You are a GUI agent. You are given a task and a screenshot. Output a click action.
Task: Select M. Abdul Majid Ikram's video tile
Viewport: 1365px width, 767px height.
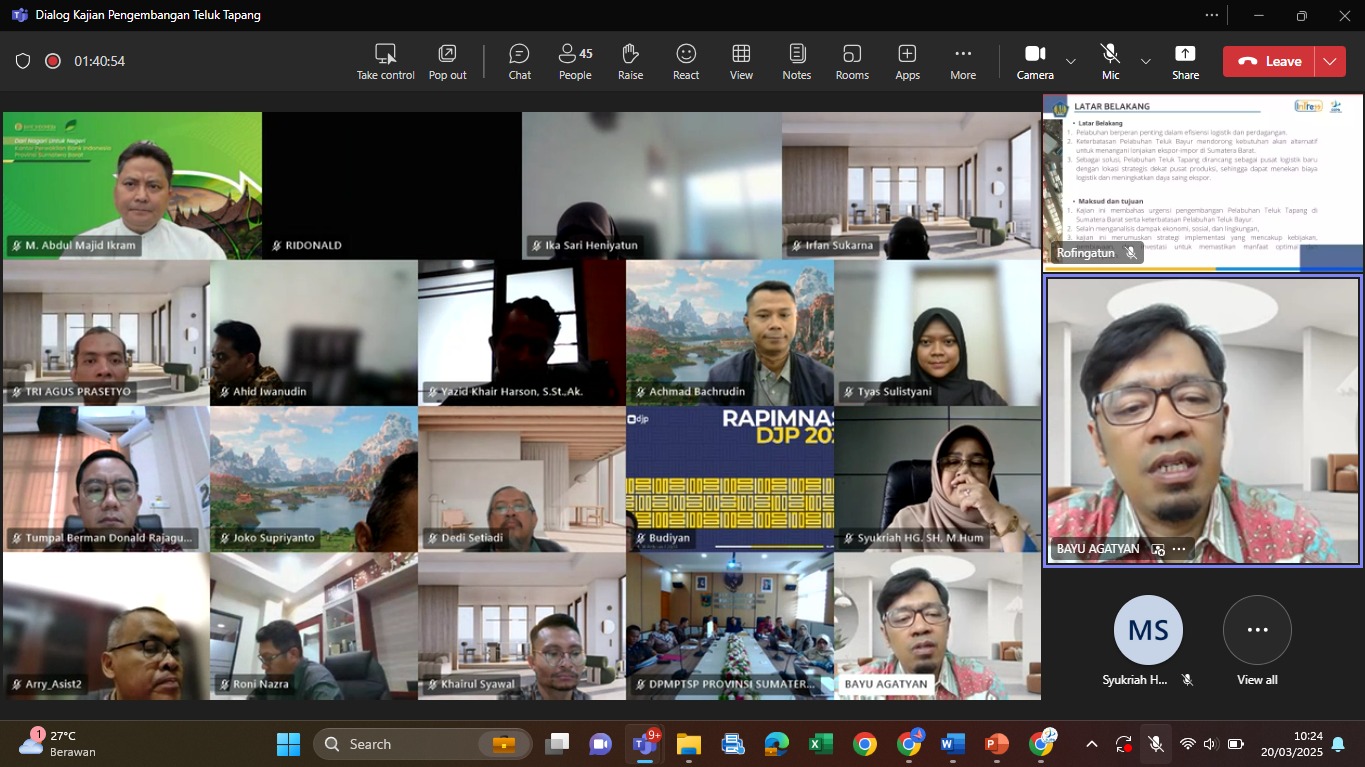pyautogui.click(x=132, y=186)
